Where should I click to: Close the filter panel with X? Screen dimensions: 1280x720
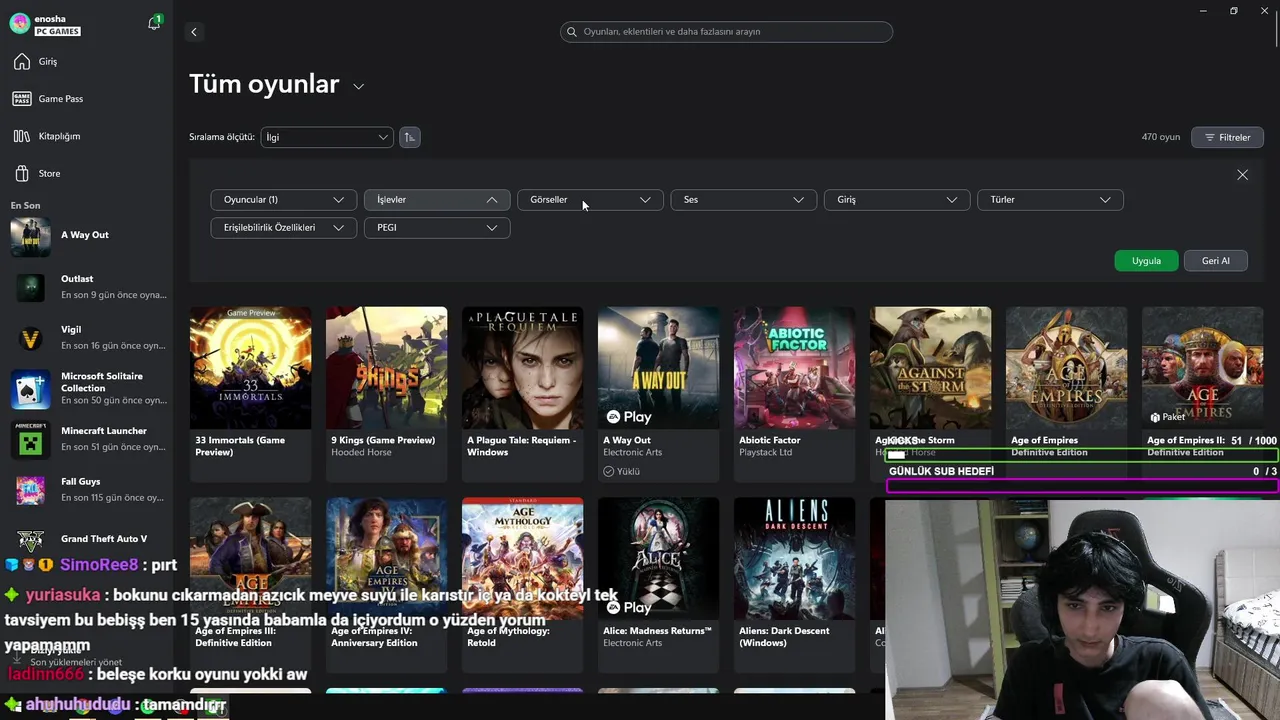[1242, 174]
